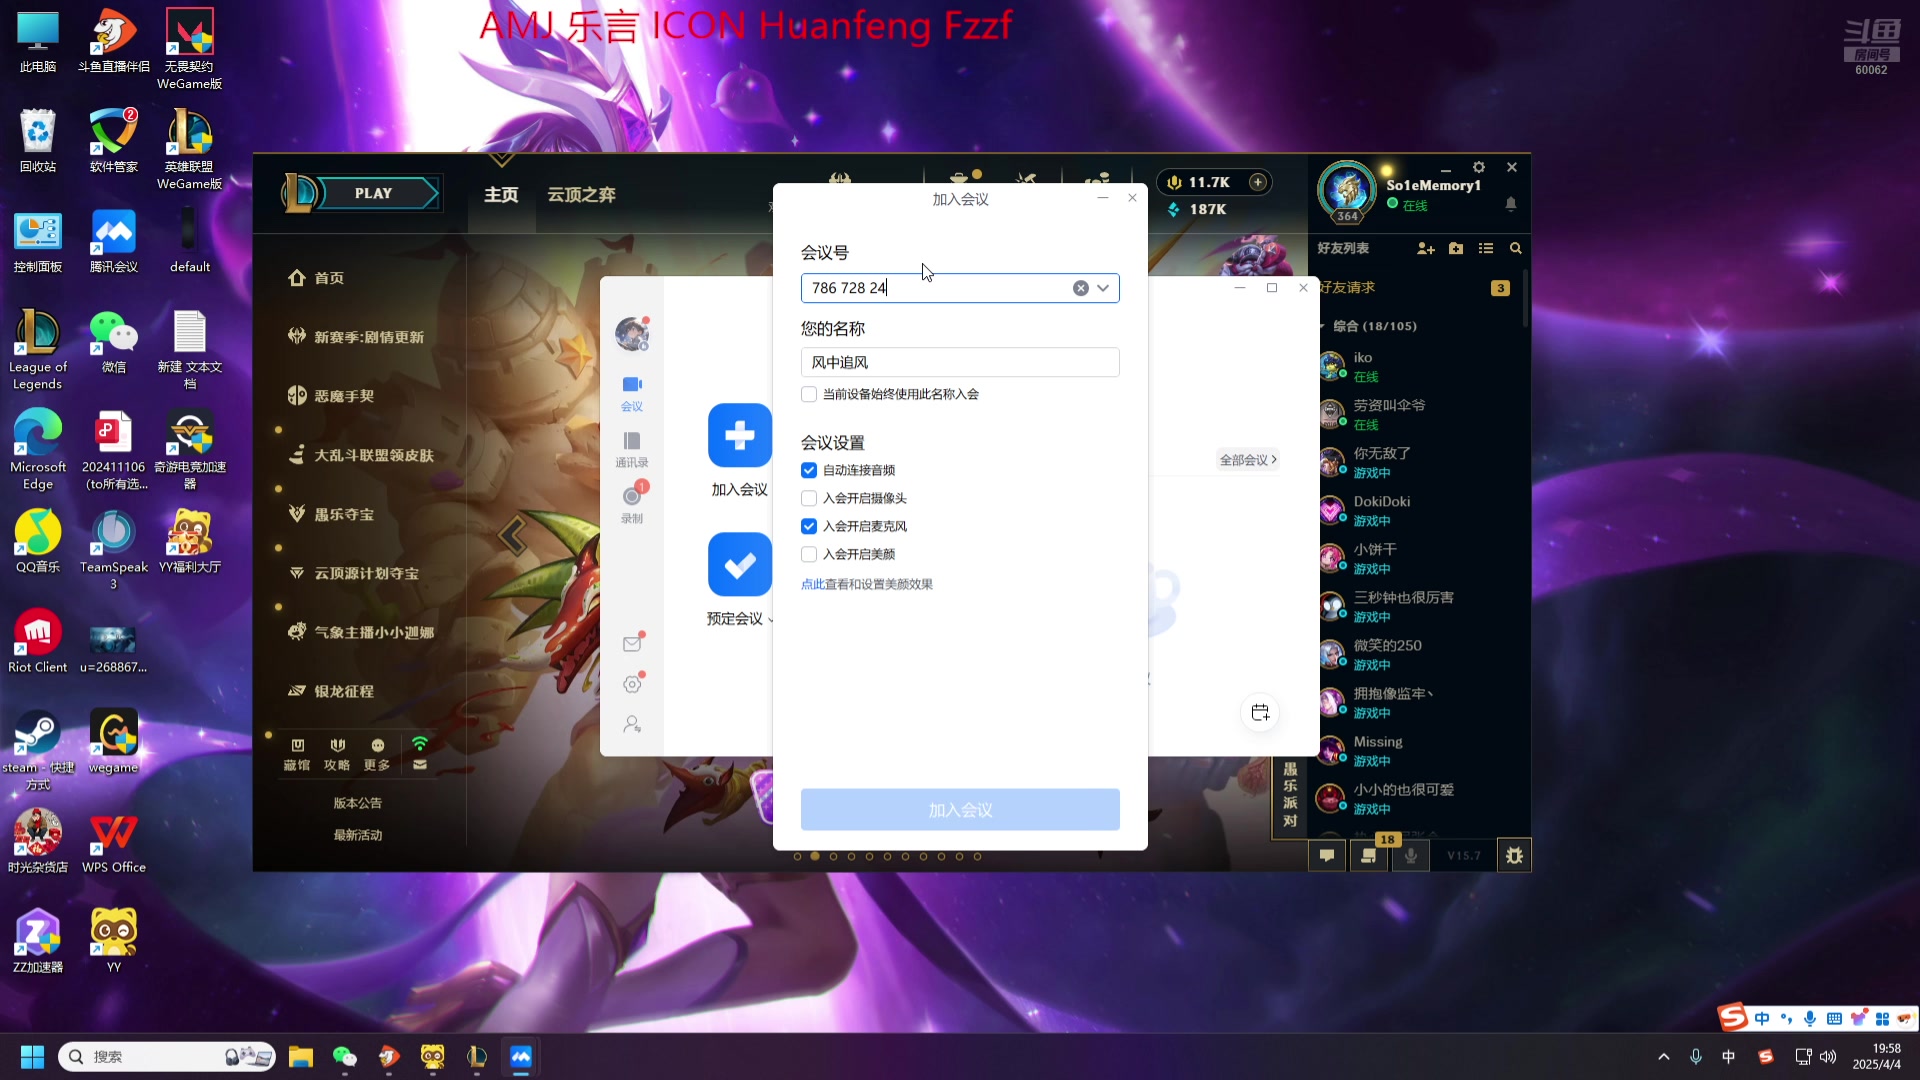This screenshot has height=1080, width=1920.
Task: Select friend iko in friends list
Action: click(1416, 366)
